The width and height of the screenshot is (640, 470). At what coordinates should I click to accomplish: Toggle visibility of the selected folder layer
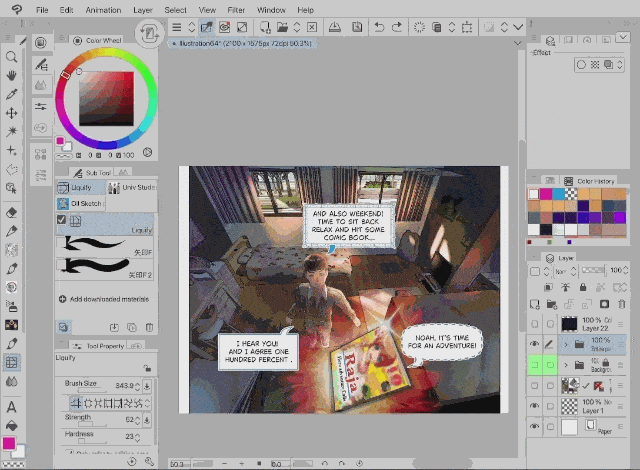tap(534, 344)
